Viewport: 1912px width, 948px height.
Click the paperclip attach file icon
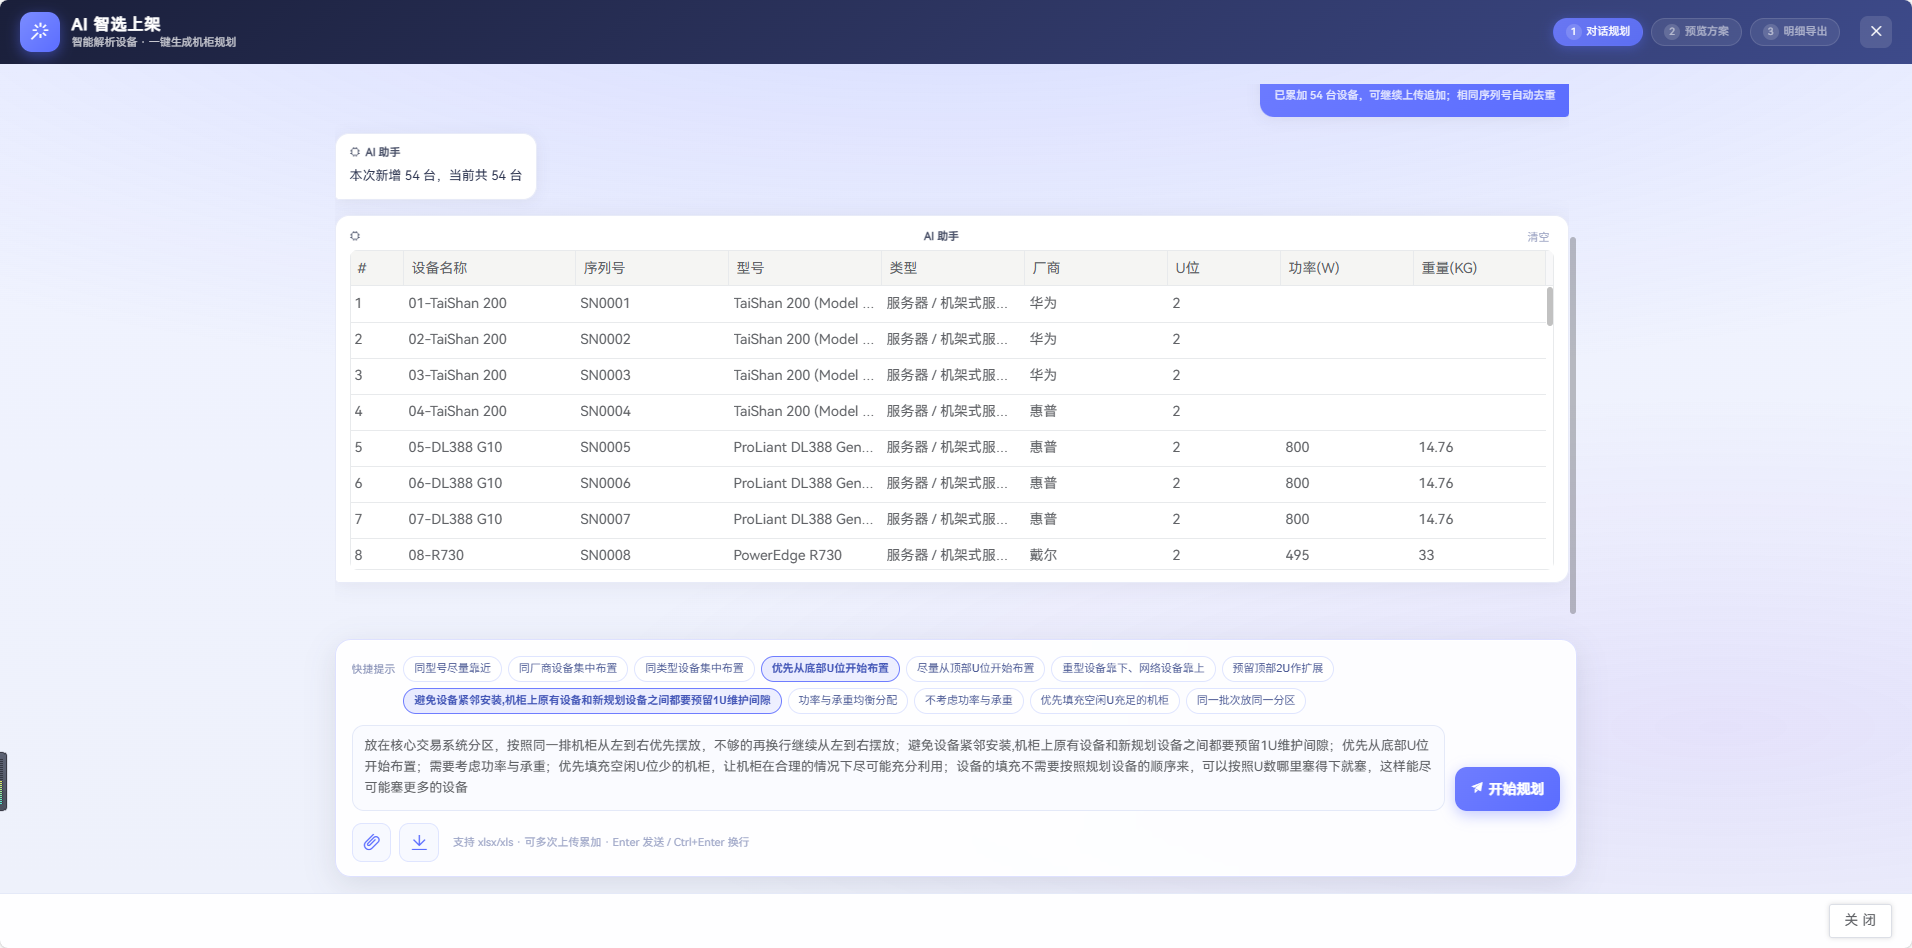click(x=371, y=842)
